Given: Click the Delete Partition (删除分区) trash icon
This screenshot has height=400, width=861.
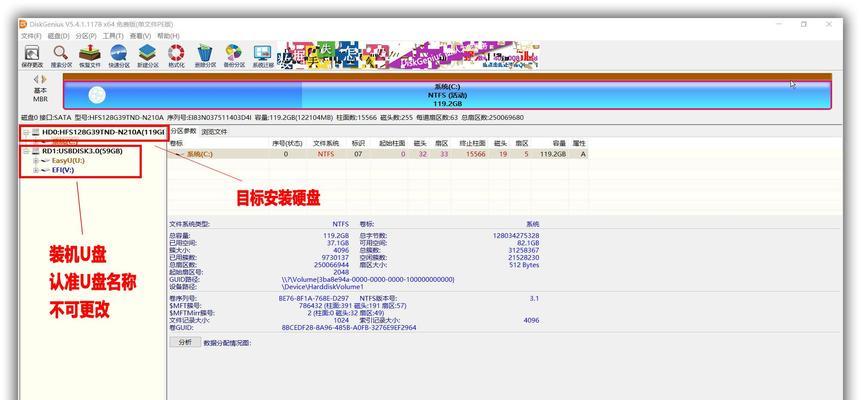Looking at the screenshot, I should (205, 56).
